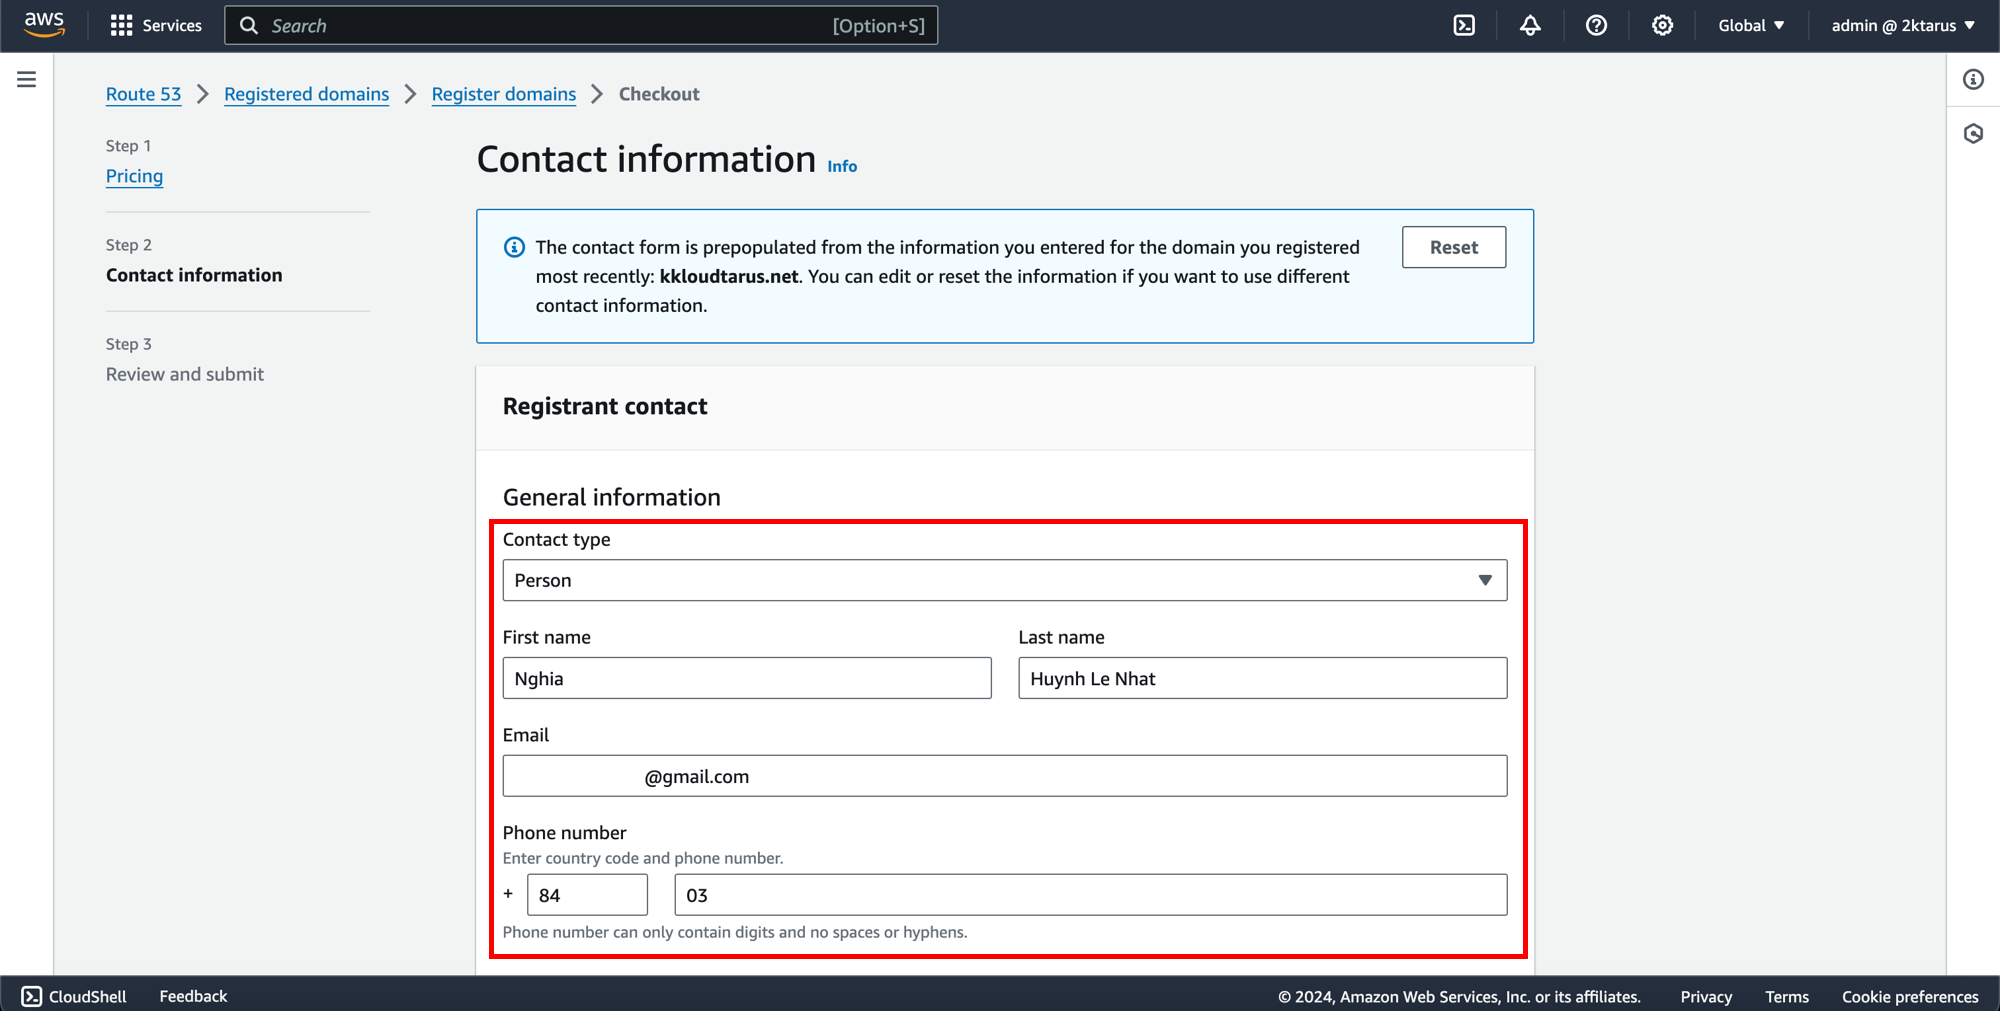Click the Last name field
The height and width of the screenshot is (1011, 2000).
[1263, 678]
